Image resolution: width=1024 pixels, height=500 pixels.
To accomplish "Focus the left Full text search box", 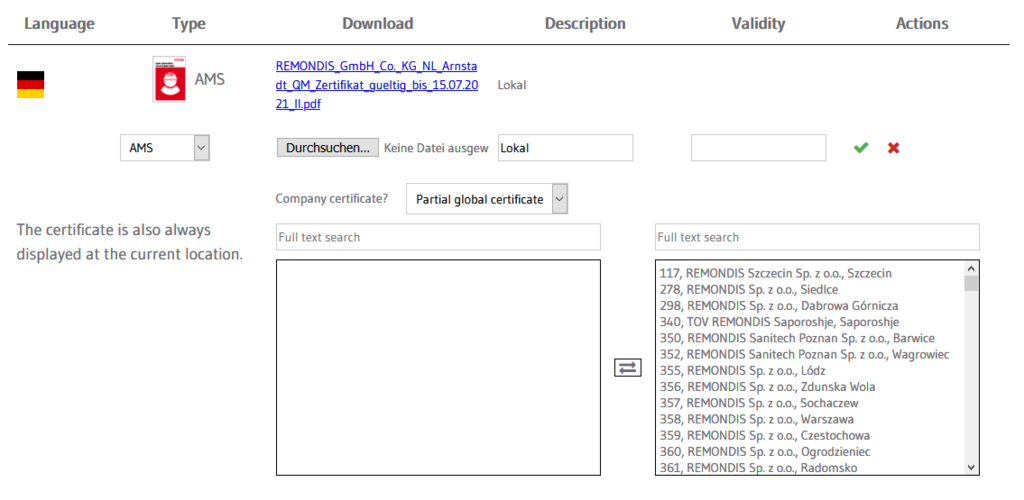I will tap(438, 237).
